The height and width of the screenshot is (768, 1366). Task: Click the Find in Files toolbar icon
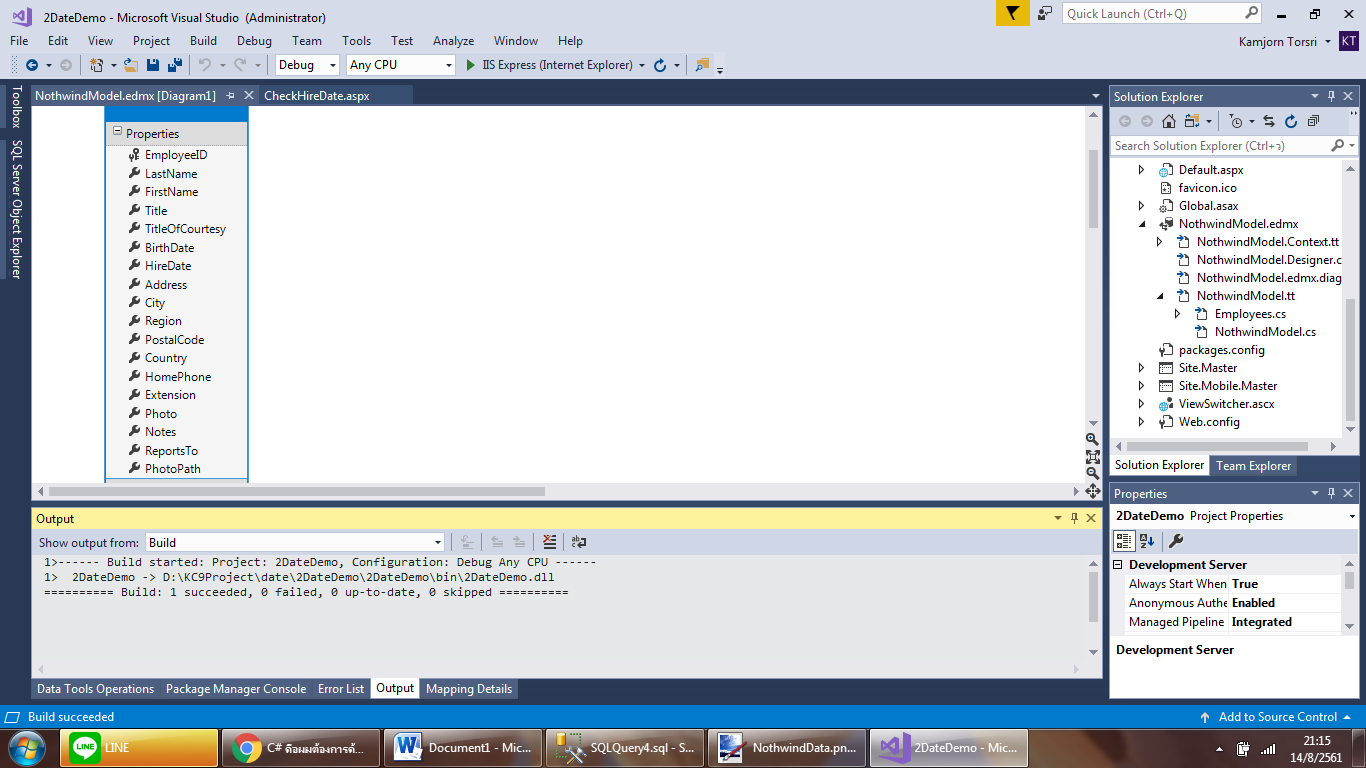click(702, 65)
